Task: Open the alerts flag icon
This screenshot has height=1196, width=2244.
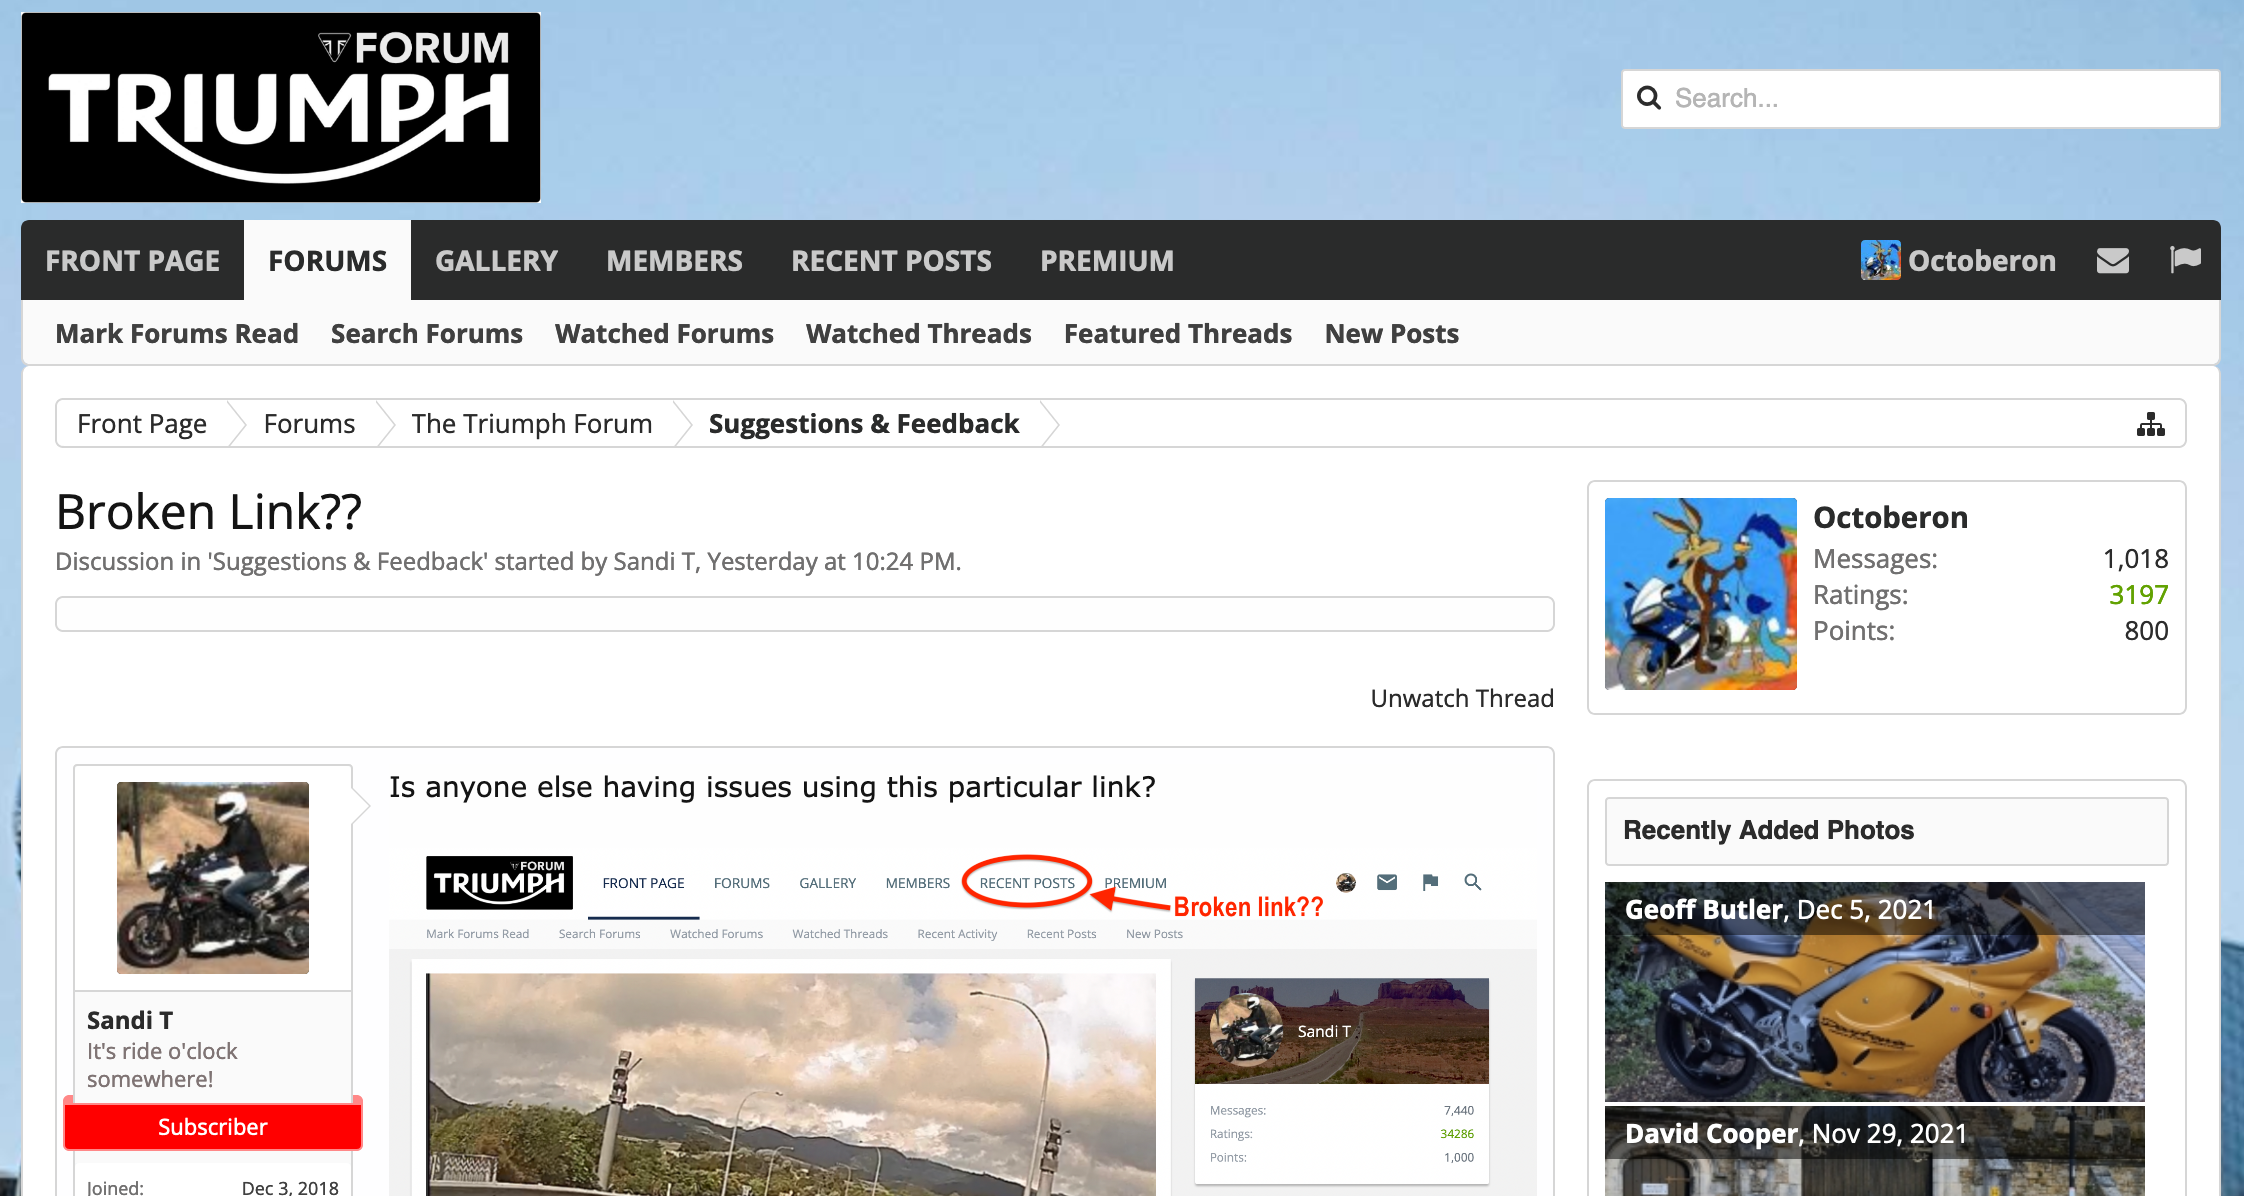Action: tap(2185, 260)
